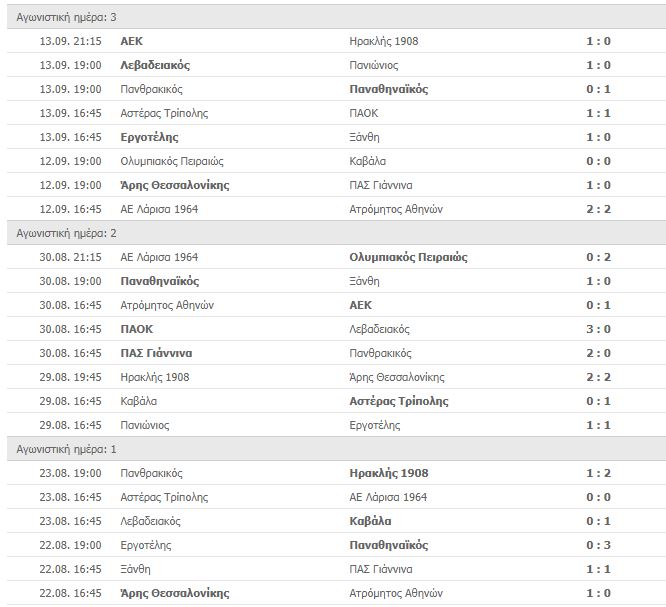
Task: Click Παναθηναϊκός in the match against Πανθρακικός
Action: (389, 89)
